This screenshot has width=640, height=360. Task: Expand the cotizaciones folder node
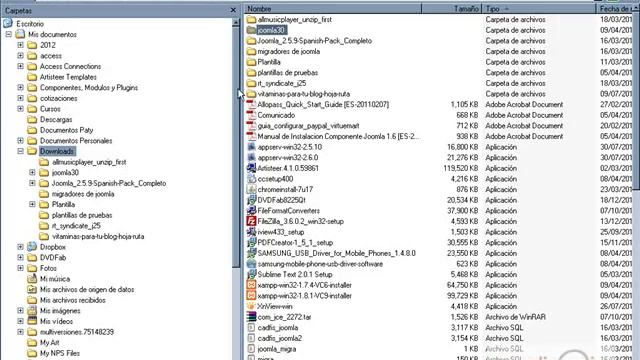tap(20, 98)
